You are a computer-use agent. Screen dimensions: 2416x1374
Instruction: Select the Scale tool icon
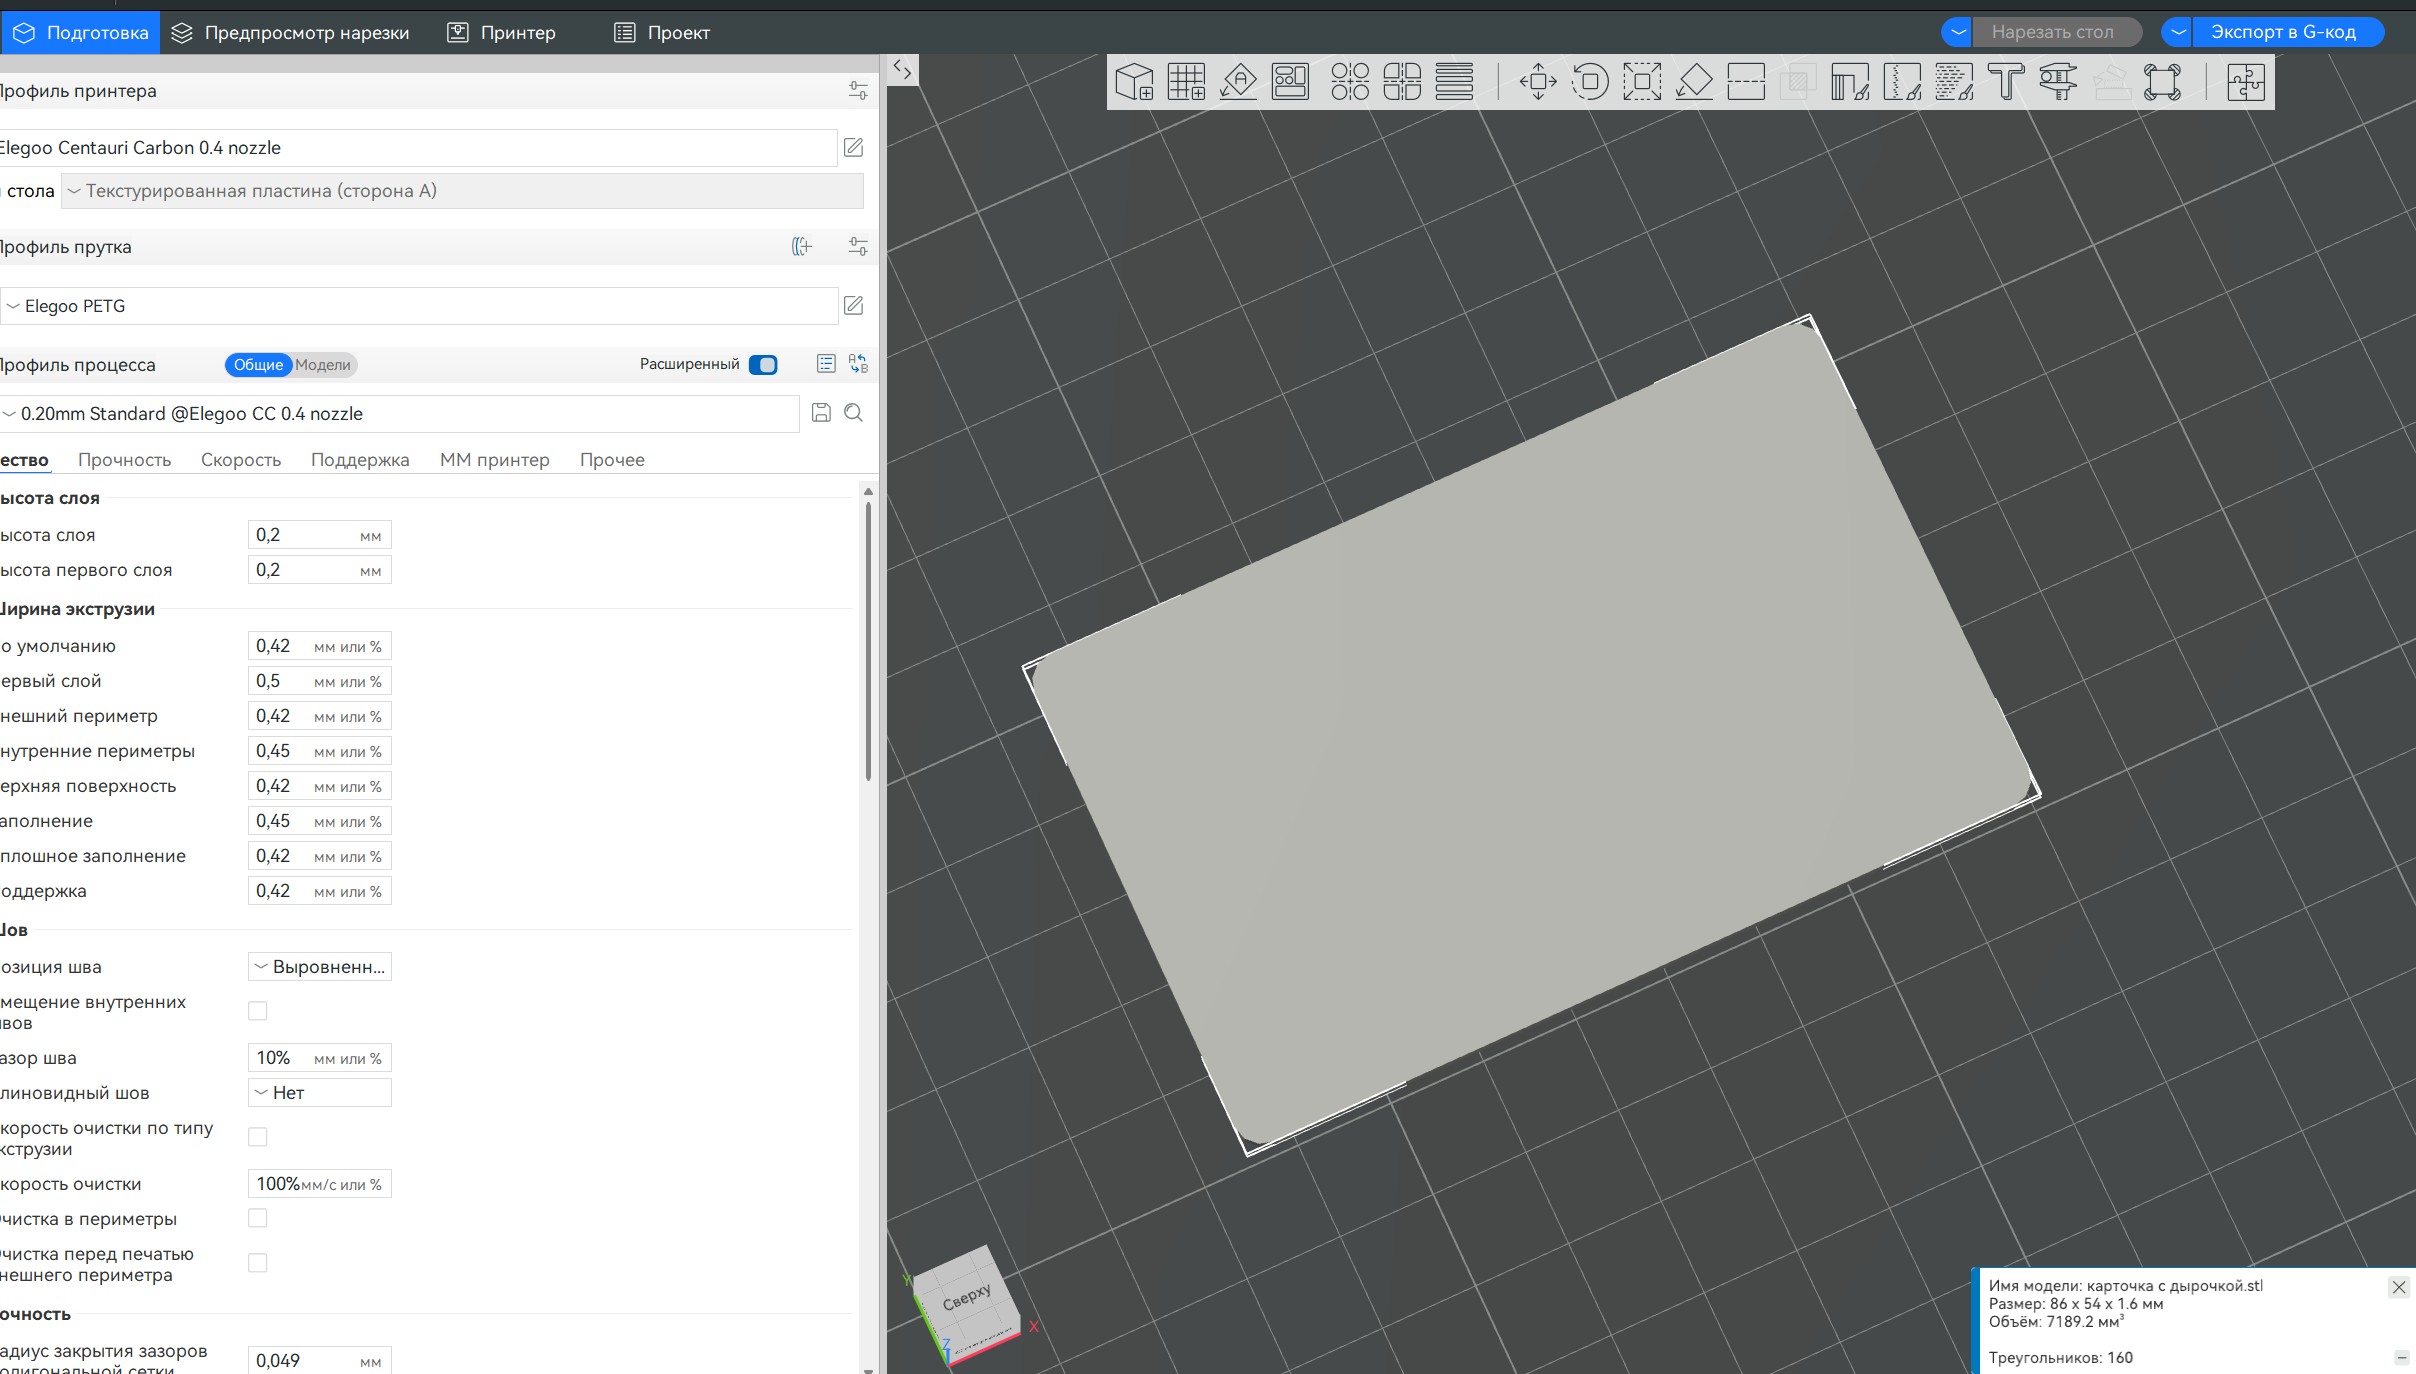click(x=1642, y=81)
